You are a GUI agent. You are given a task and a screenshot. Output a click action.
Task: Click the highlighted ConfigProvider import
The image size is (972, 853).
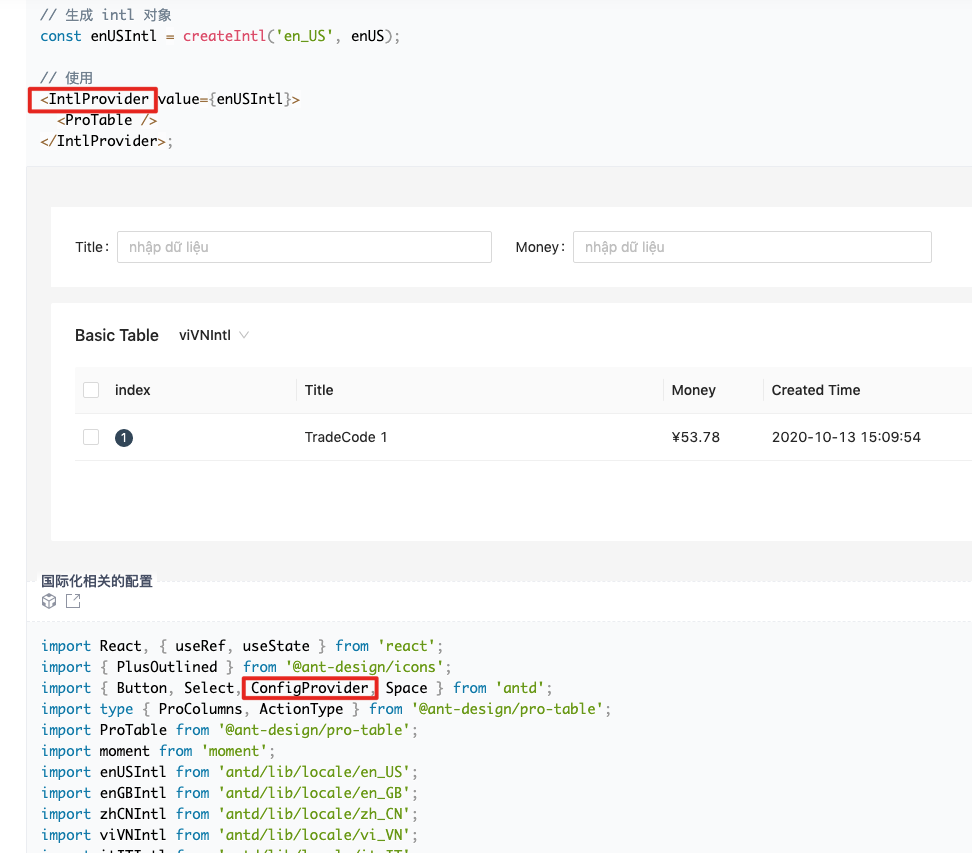pyautogui.click(x=309, y=688)
